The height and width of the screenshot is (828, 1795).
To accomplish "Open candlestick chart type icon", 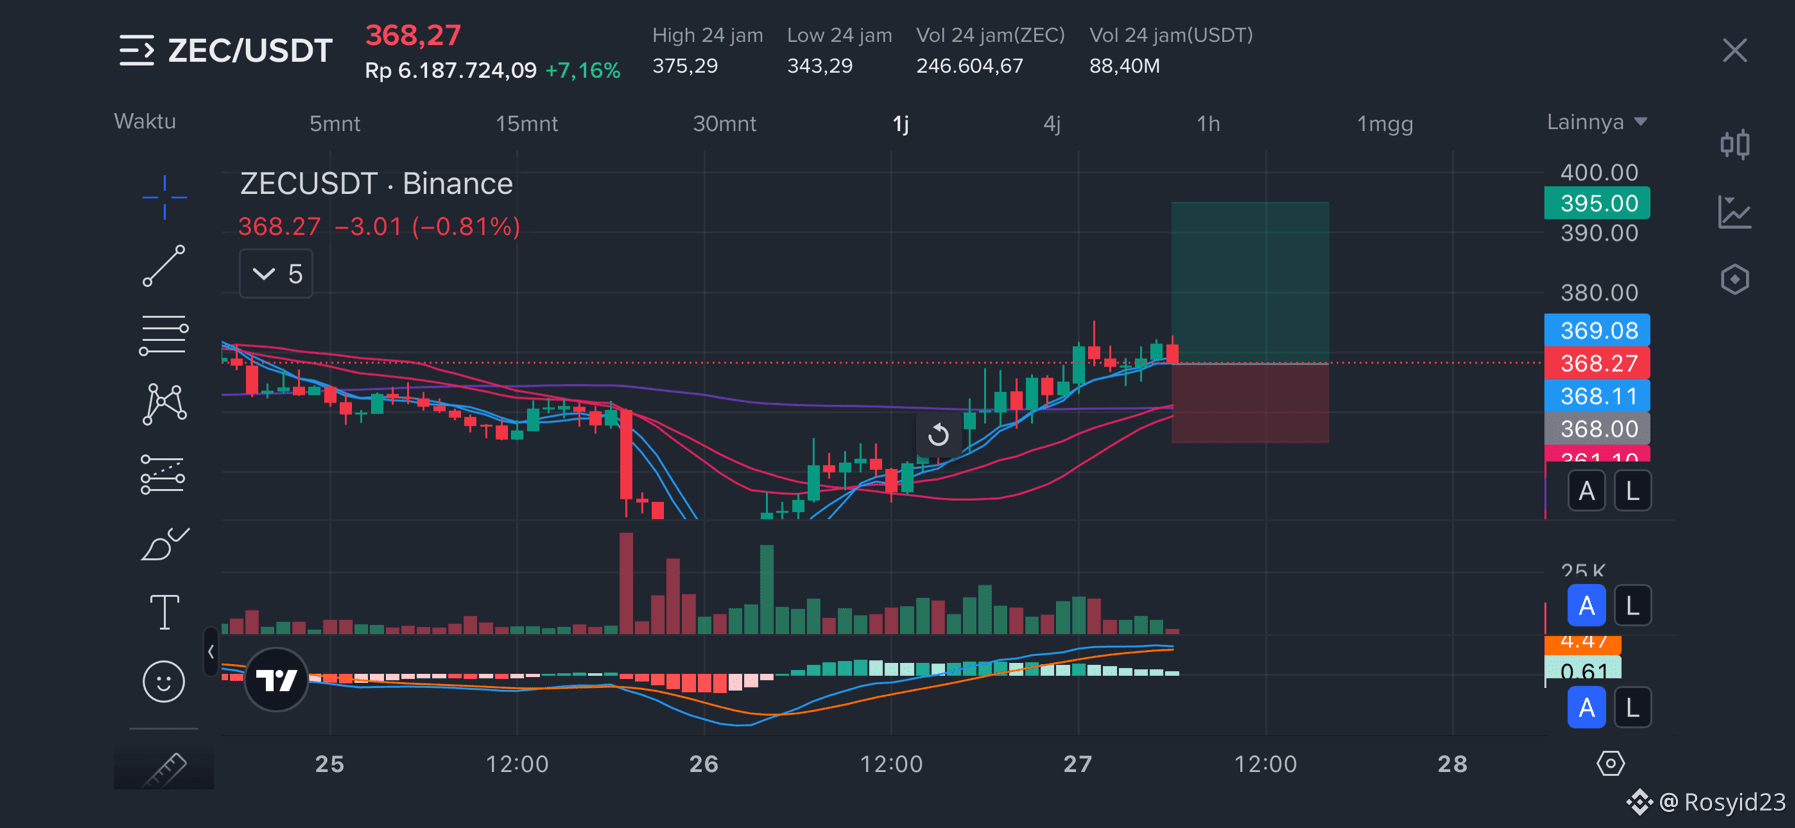I will [1735, 144].
